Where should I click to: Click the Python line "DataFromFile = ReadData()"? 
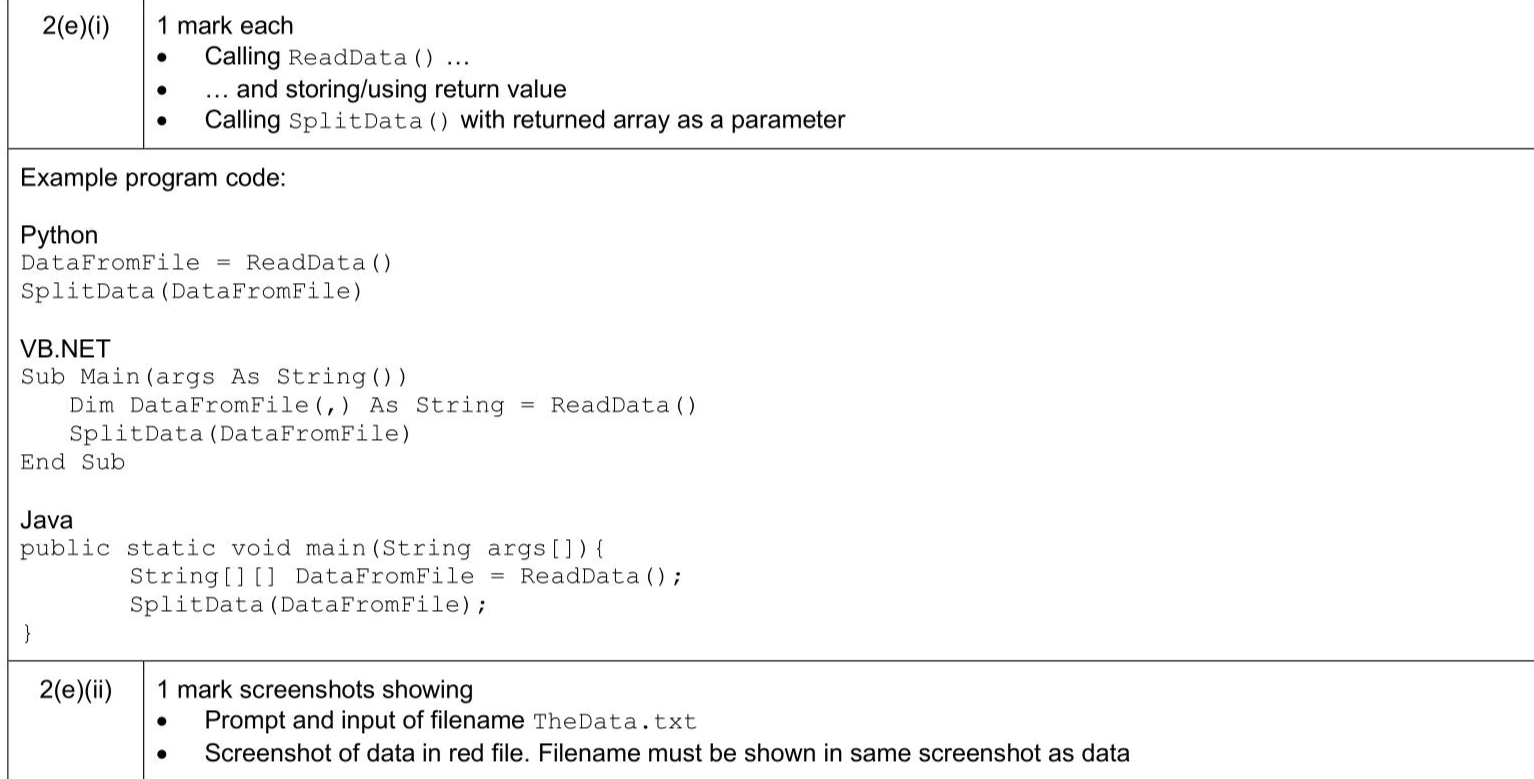click(x=207, y=263)
